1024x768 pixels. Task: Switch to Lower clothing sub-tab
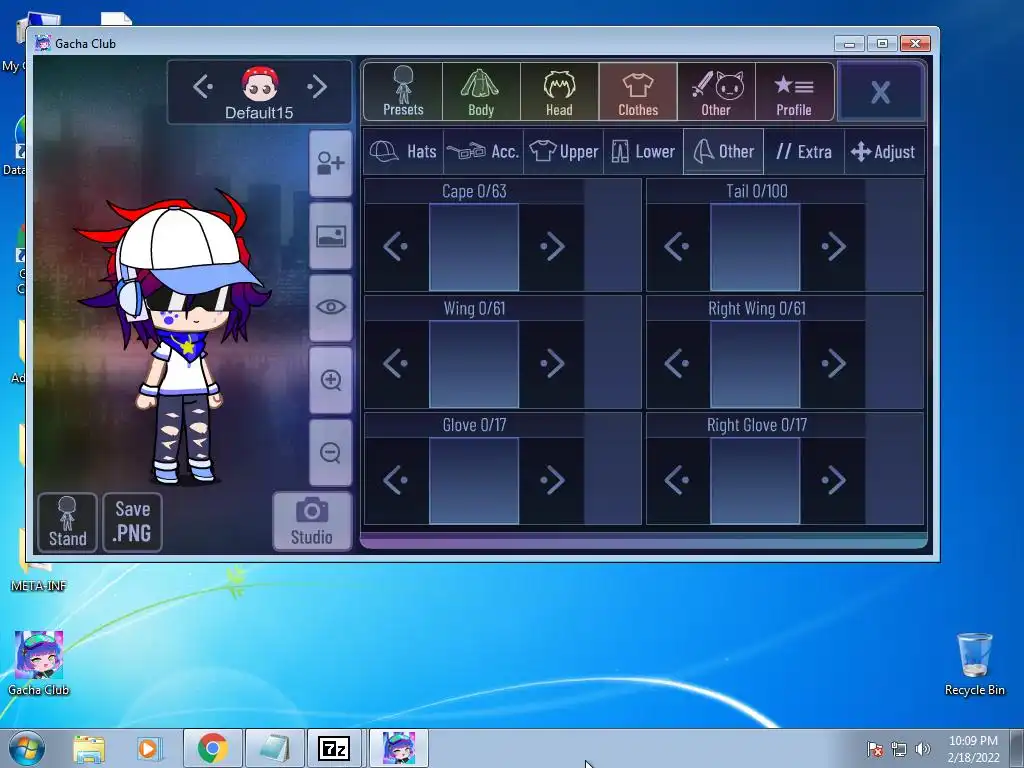[x=643, y=152]
